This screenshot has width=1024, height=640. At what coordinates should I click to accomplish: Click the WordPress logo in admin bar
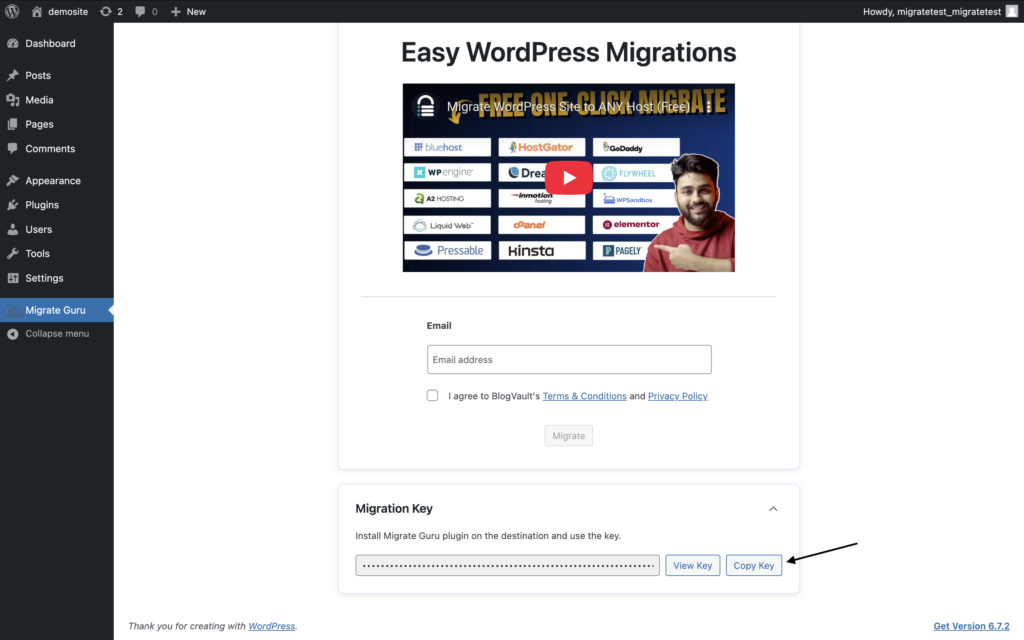point(13,11)
